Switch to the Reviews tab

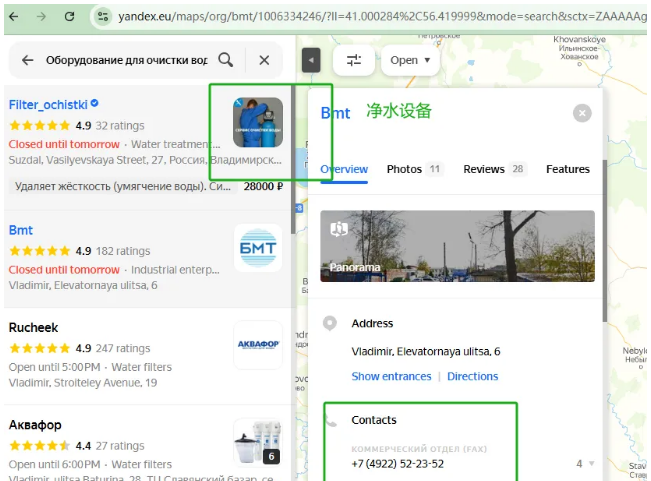(x=495, y=169)
